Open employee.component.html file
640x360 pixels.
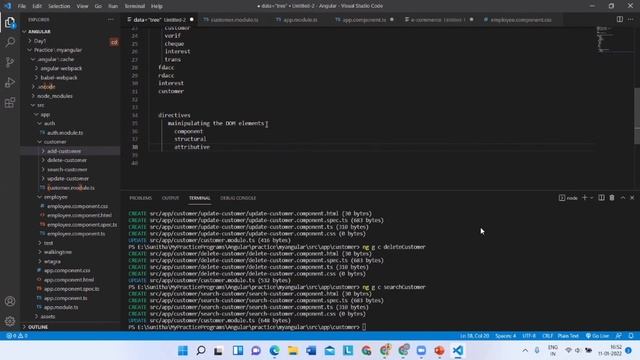click(79, 215)
